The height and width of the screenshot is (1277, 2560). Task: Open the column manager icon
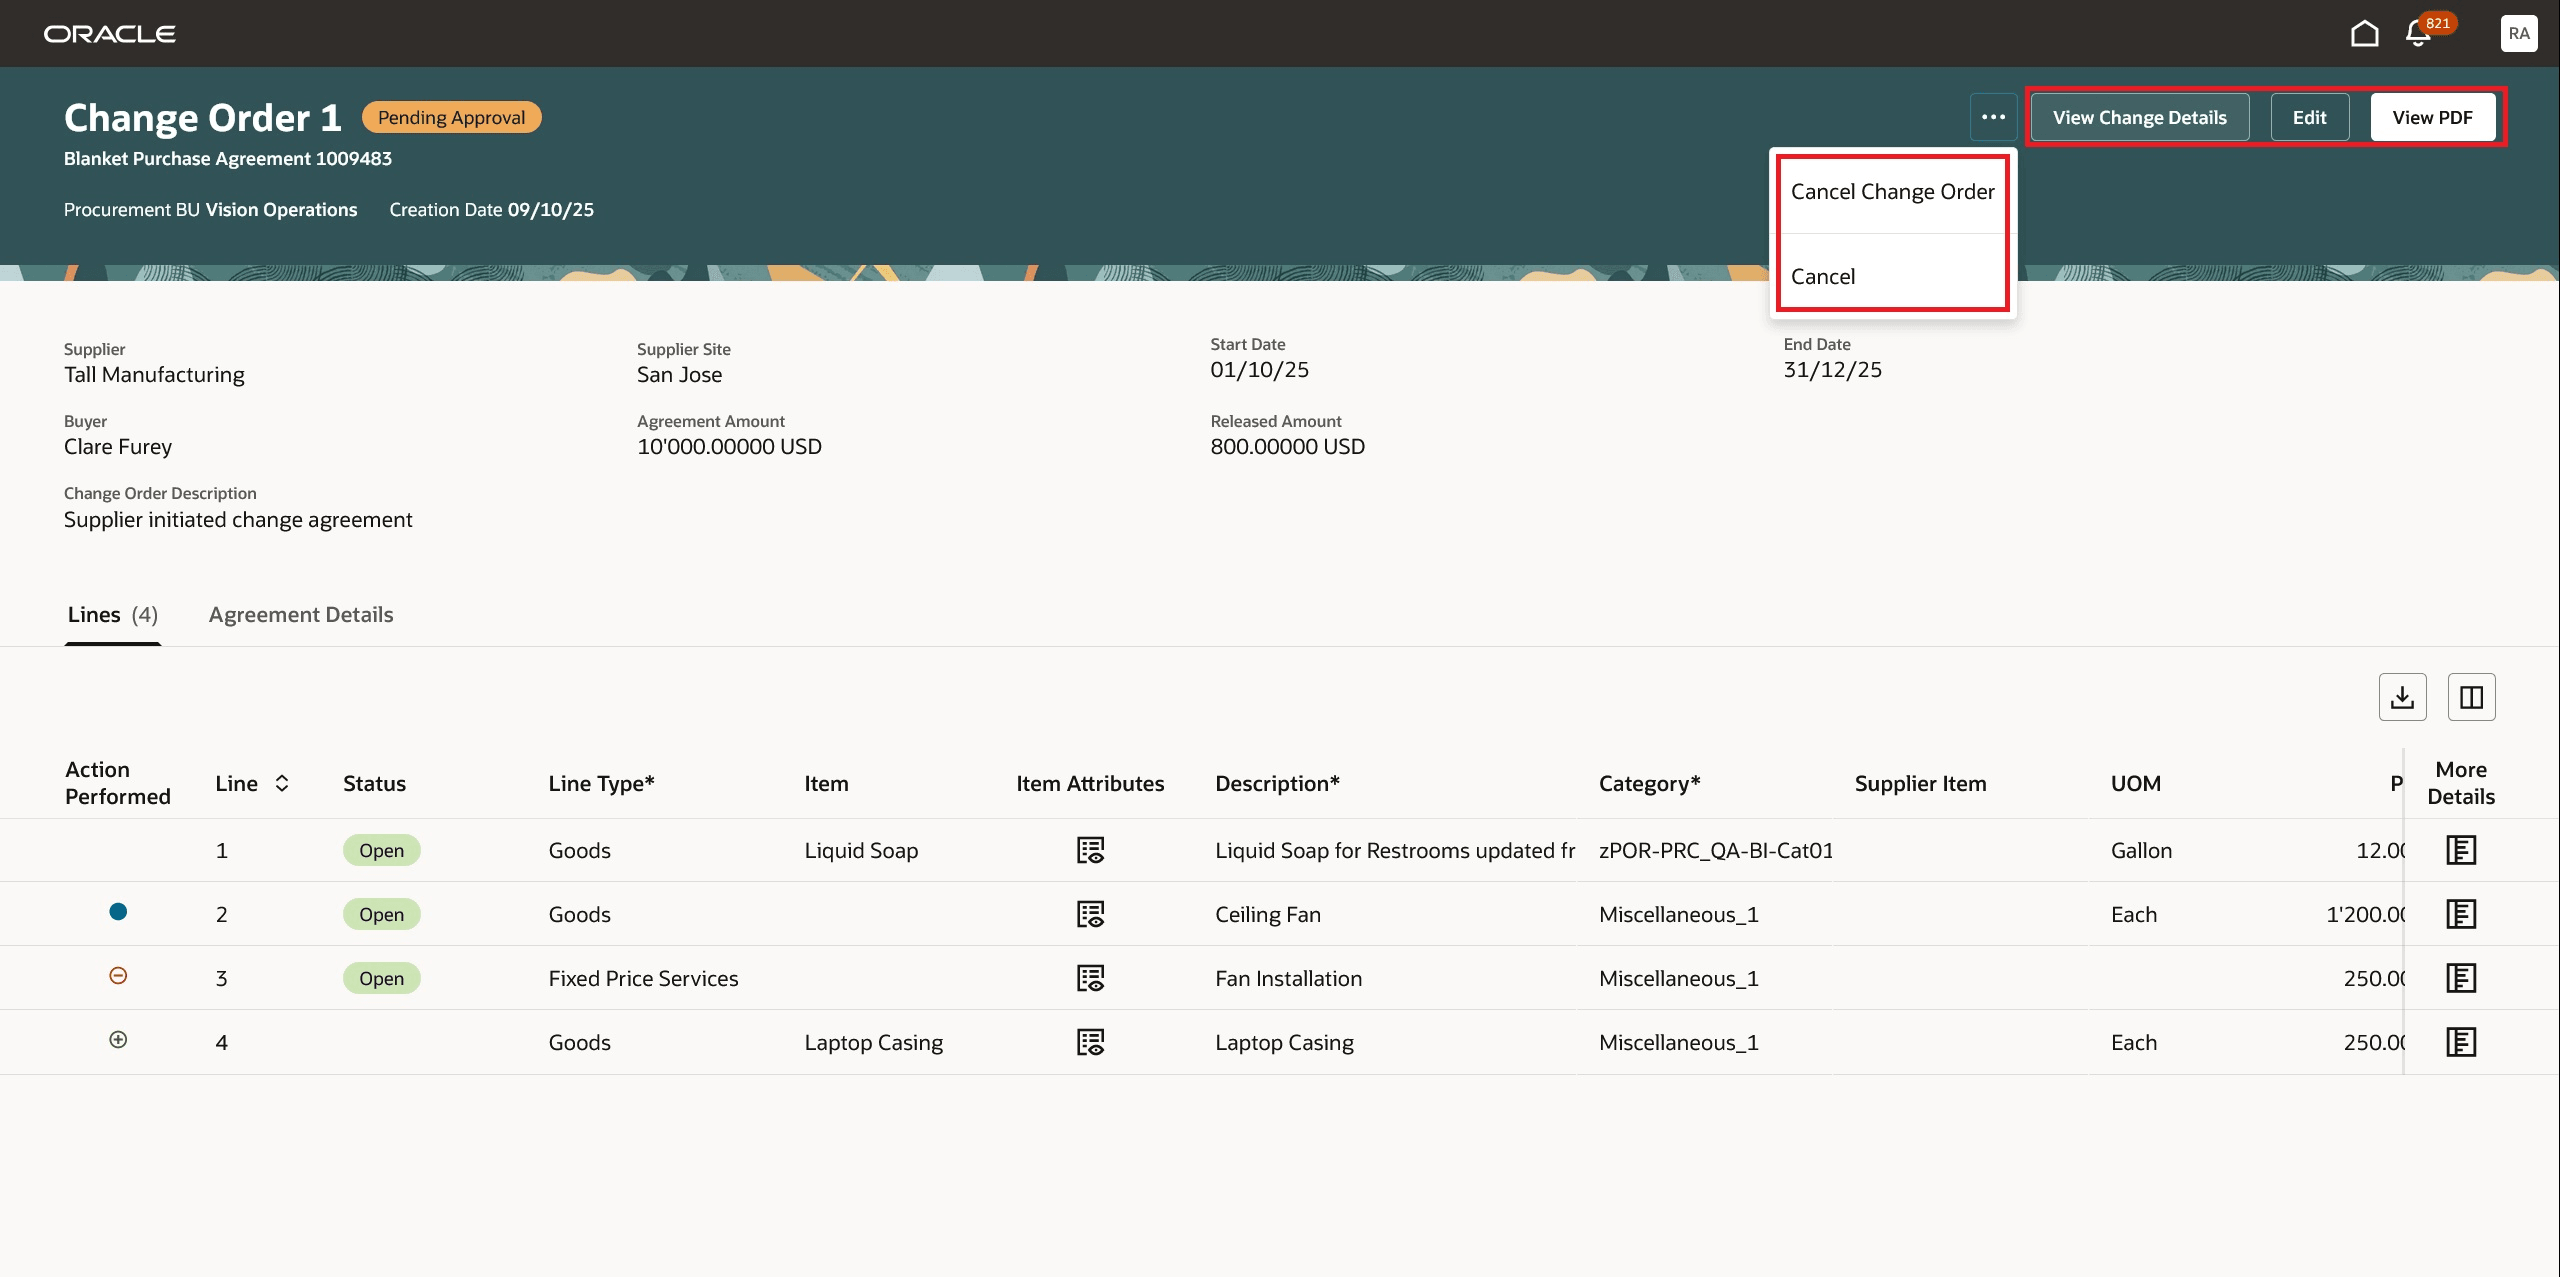coord(2471,696)
